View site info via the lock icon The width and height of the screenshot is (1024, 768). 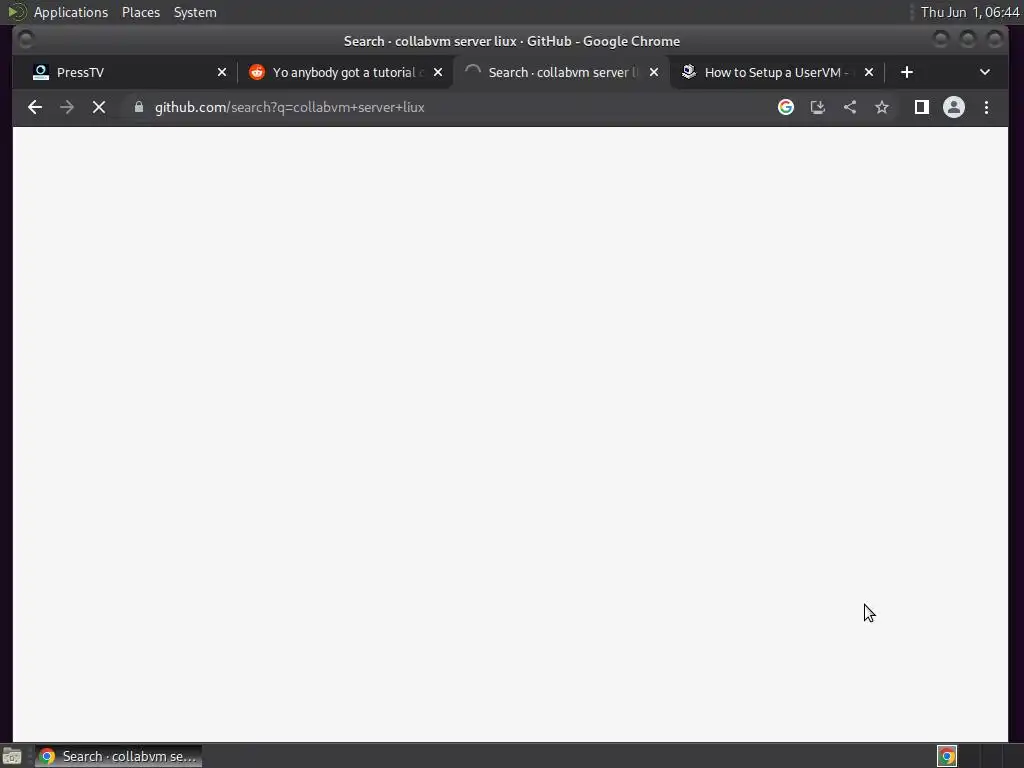click(138, 107)
